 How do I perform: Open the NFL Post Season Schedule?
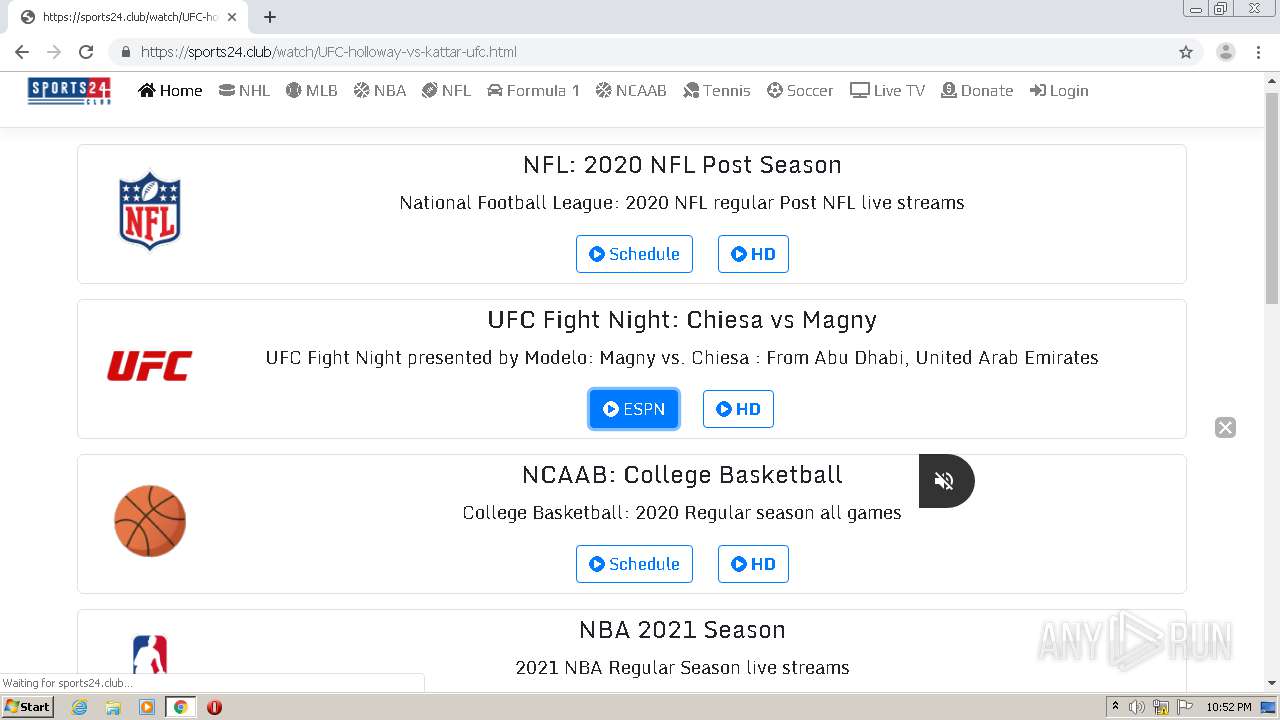pyautogui.click(x=634, y=254)
